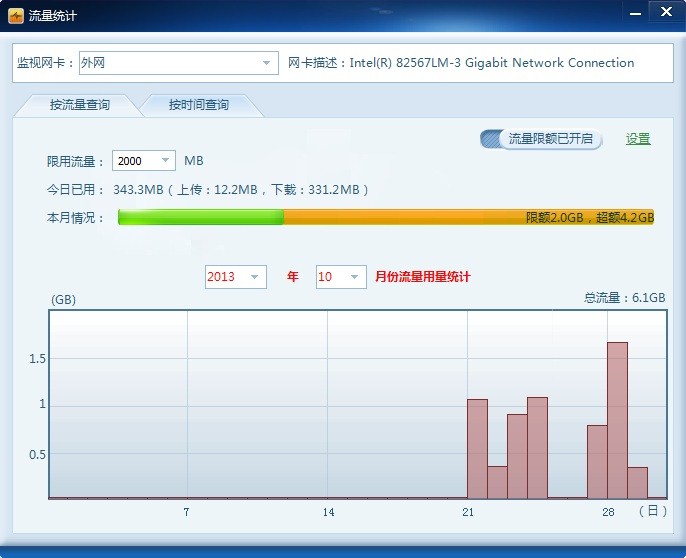The width and height of the screenshot is (686, 558).
Task: Click the green portion of the 本月情况 bar
Action: coord(200,217)
